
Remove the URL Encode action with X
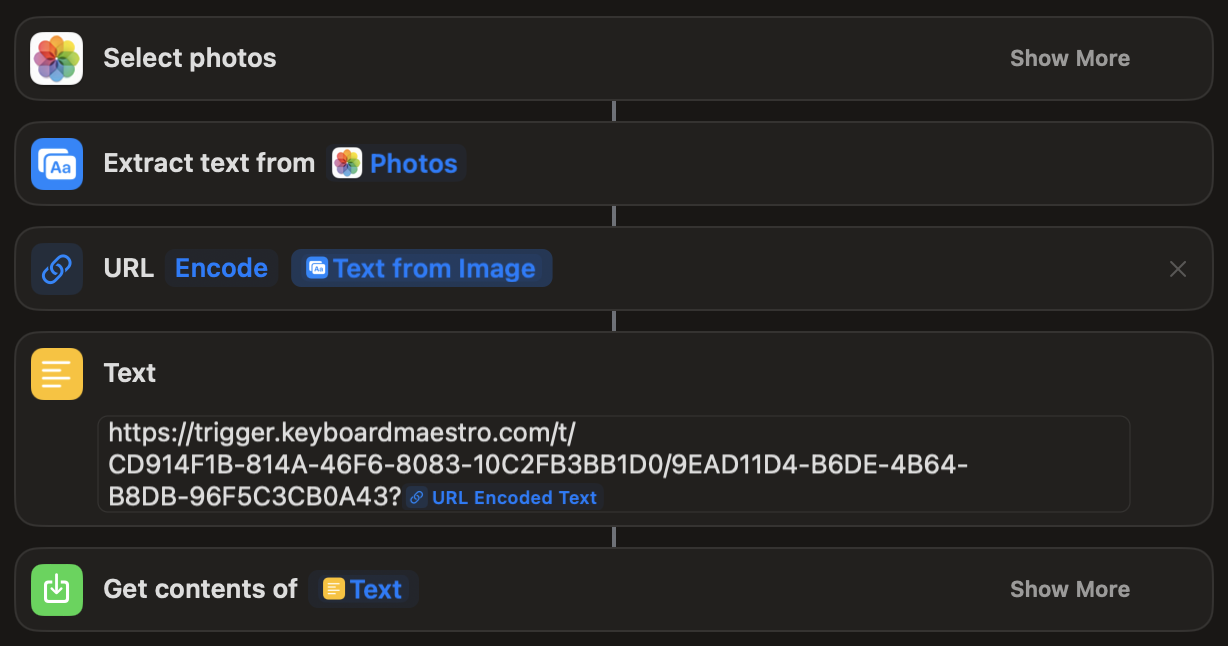point(1178,269)
